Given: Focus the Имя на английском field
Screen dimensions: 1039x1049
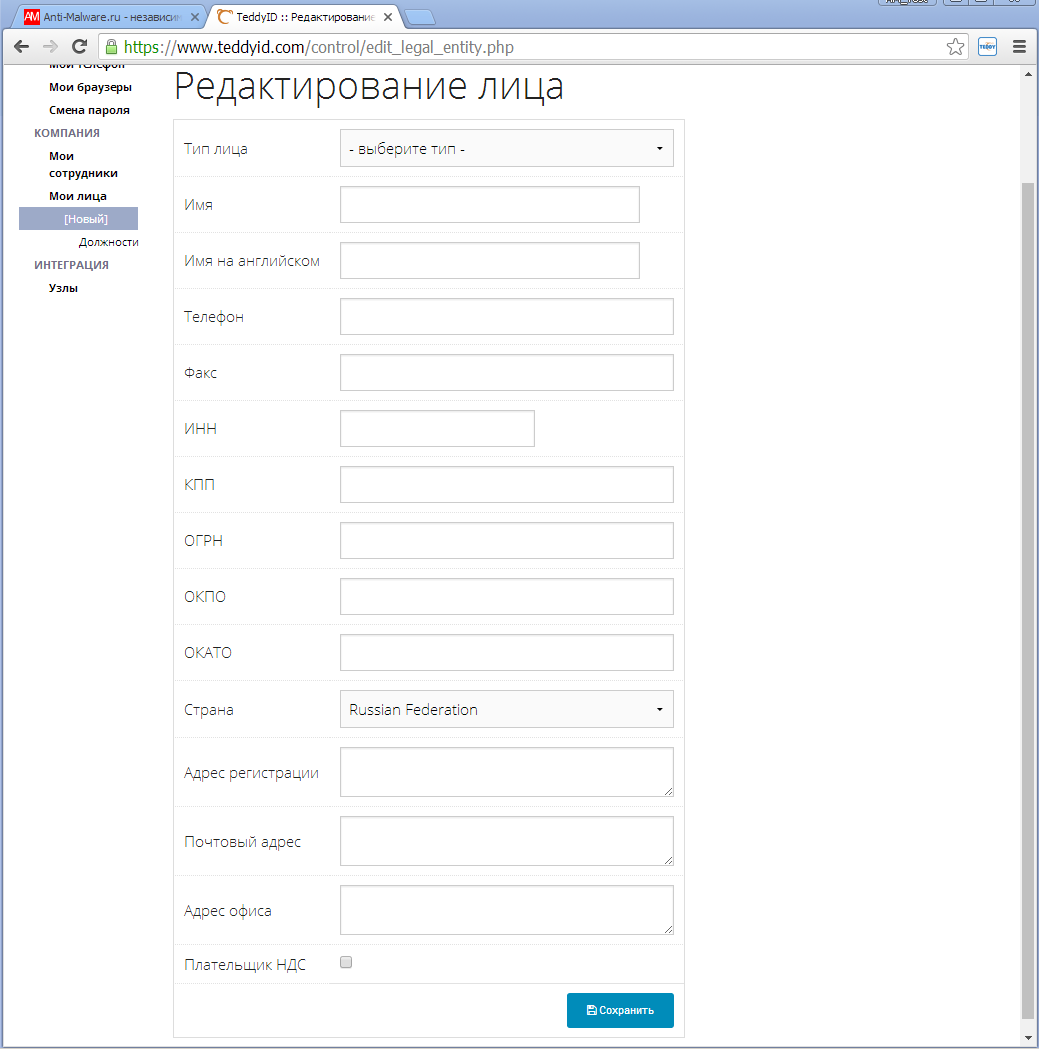Looking at the screenshot, I should coord(490,261).
